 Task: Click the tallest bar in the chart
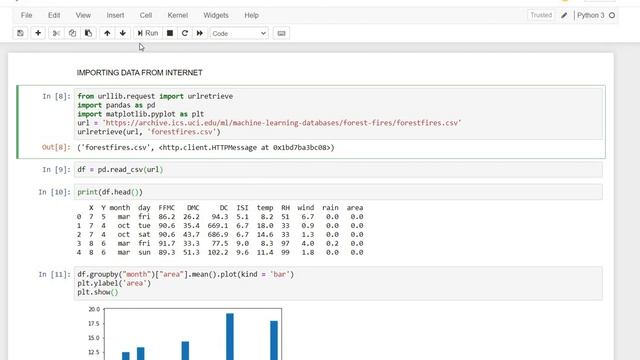pyautogui.click(x=230, y=337)
